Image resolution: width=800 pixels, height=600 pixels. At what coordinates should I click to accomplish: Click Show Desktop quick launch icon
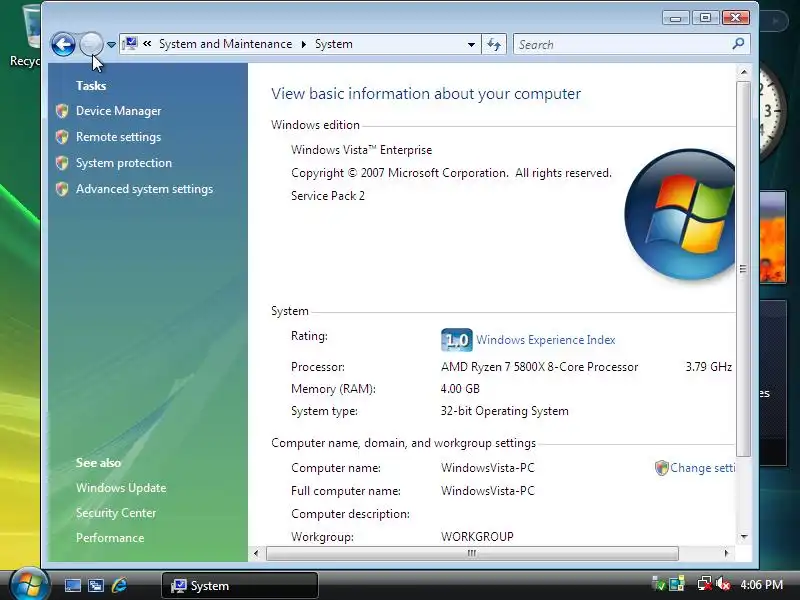coord(72,585)
